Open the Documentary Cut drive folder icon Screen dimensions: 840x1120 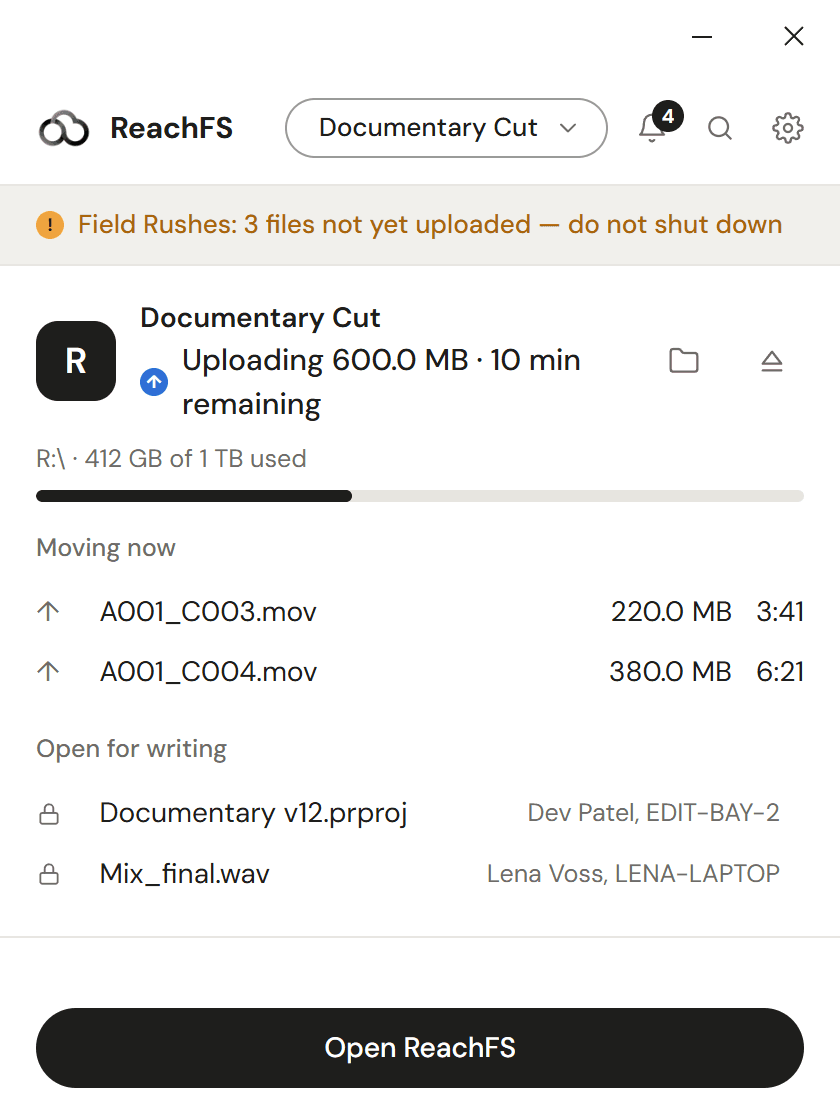click(x=684, y=361)
